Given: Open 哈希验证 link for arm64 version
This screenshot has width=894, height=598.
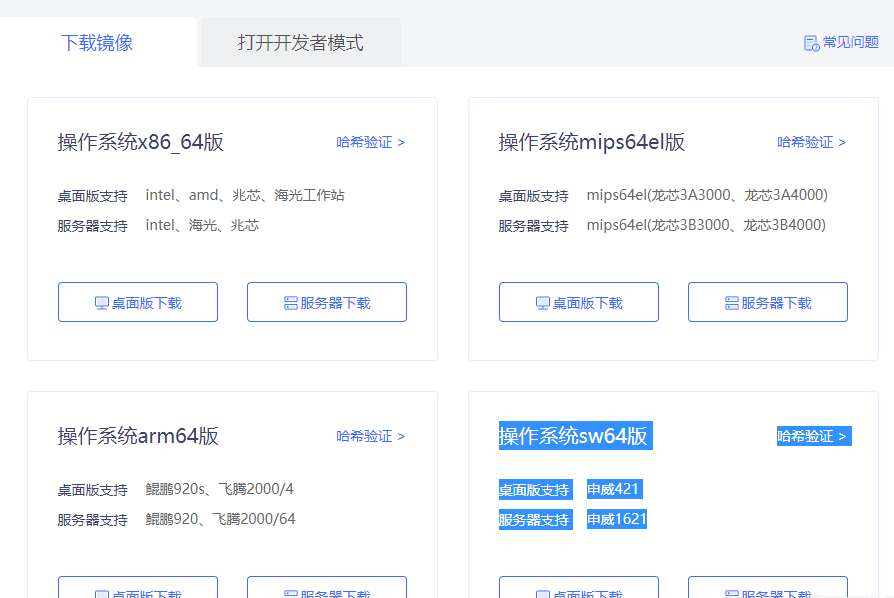Looking at the screenshot, I should [x=370, y=436].
